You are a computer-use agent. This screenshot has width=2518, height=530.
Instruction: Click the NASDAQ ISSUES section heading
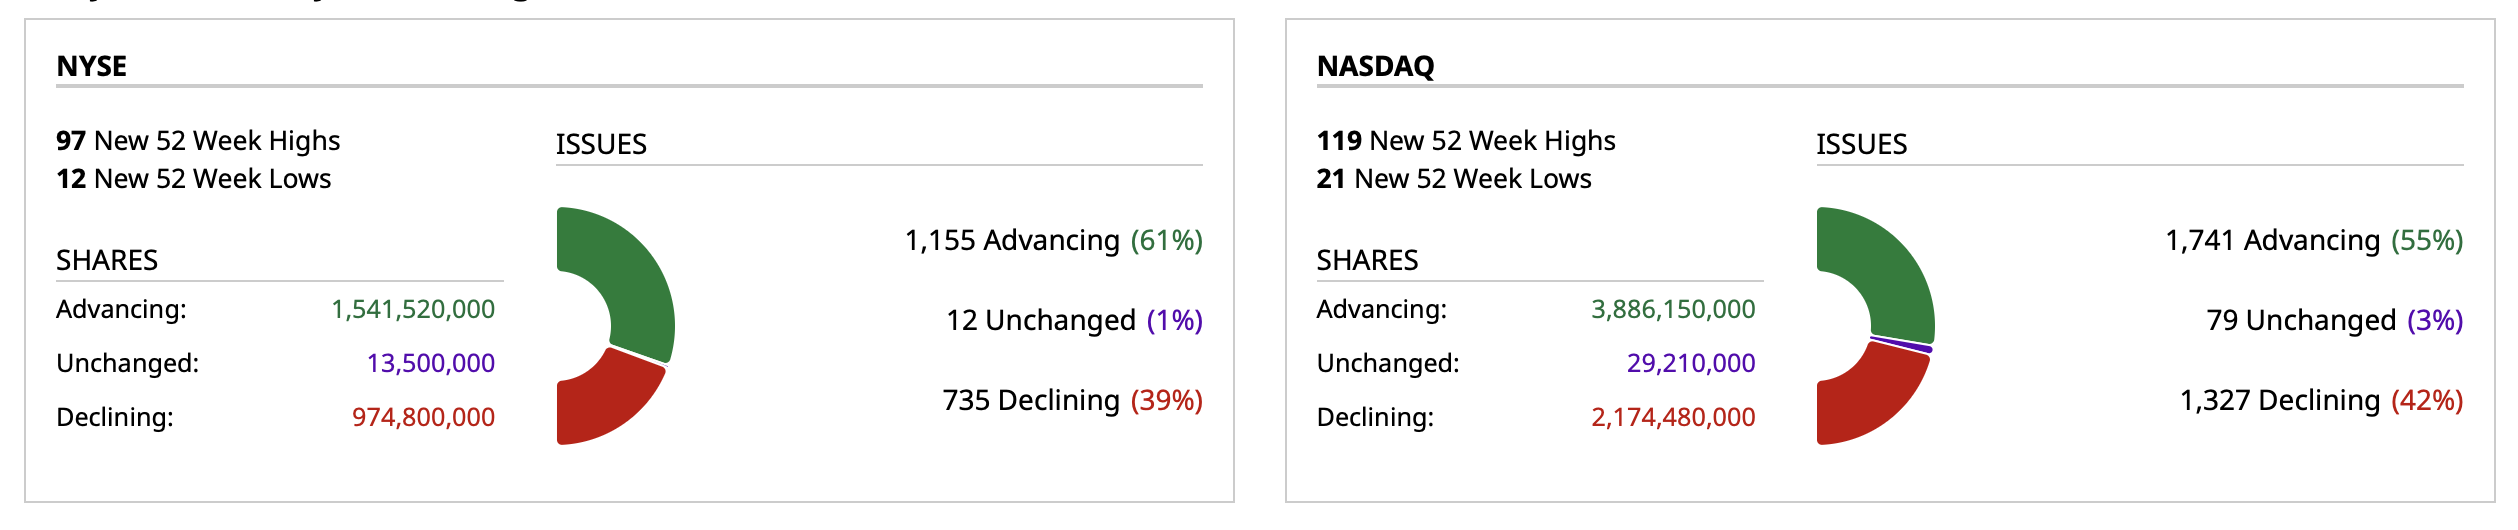click(1861, 144)
